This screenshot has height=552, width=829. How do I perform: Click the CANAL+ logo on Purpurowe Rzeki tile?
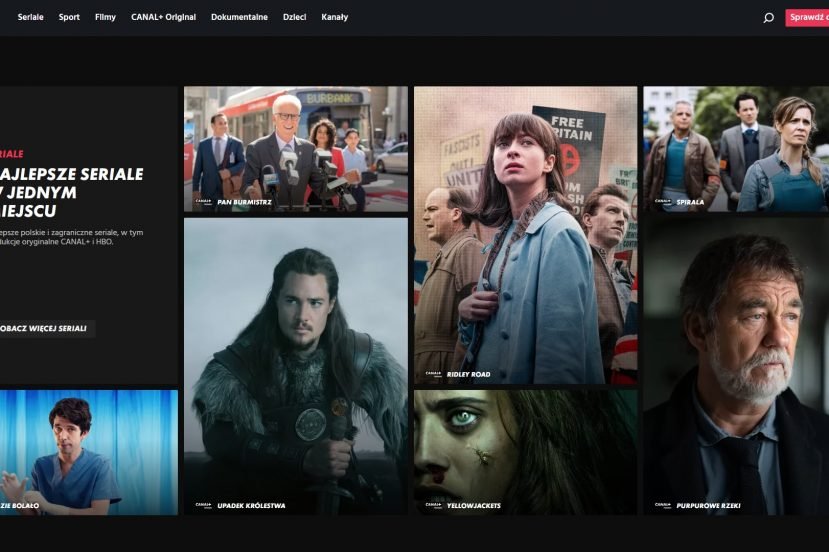(x=662, y=505)
